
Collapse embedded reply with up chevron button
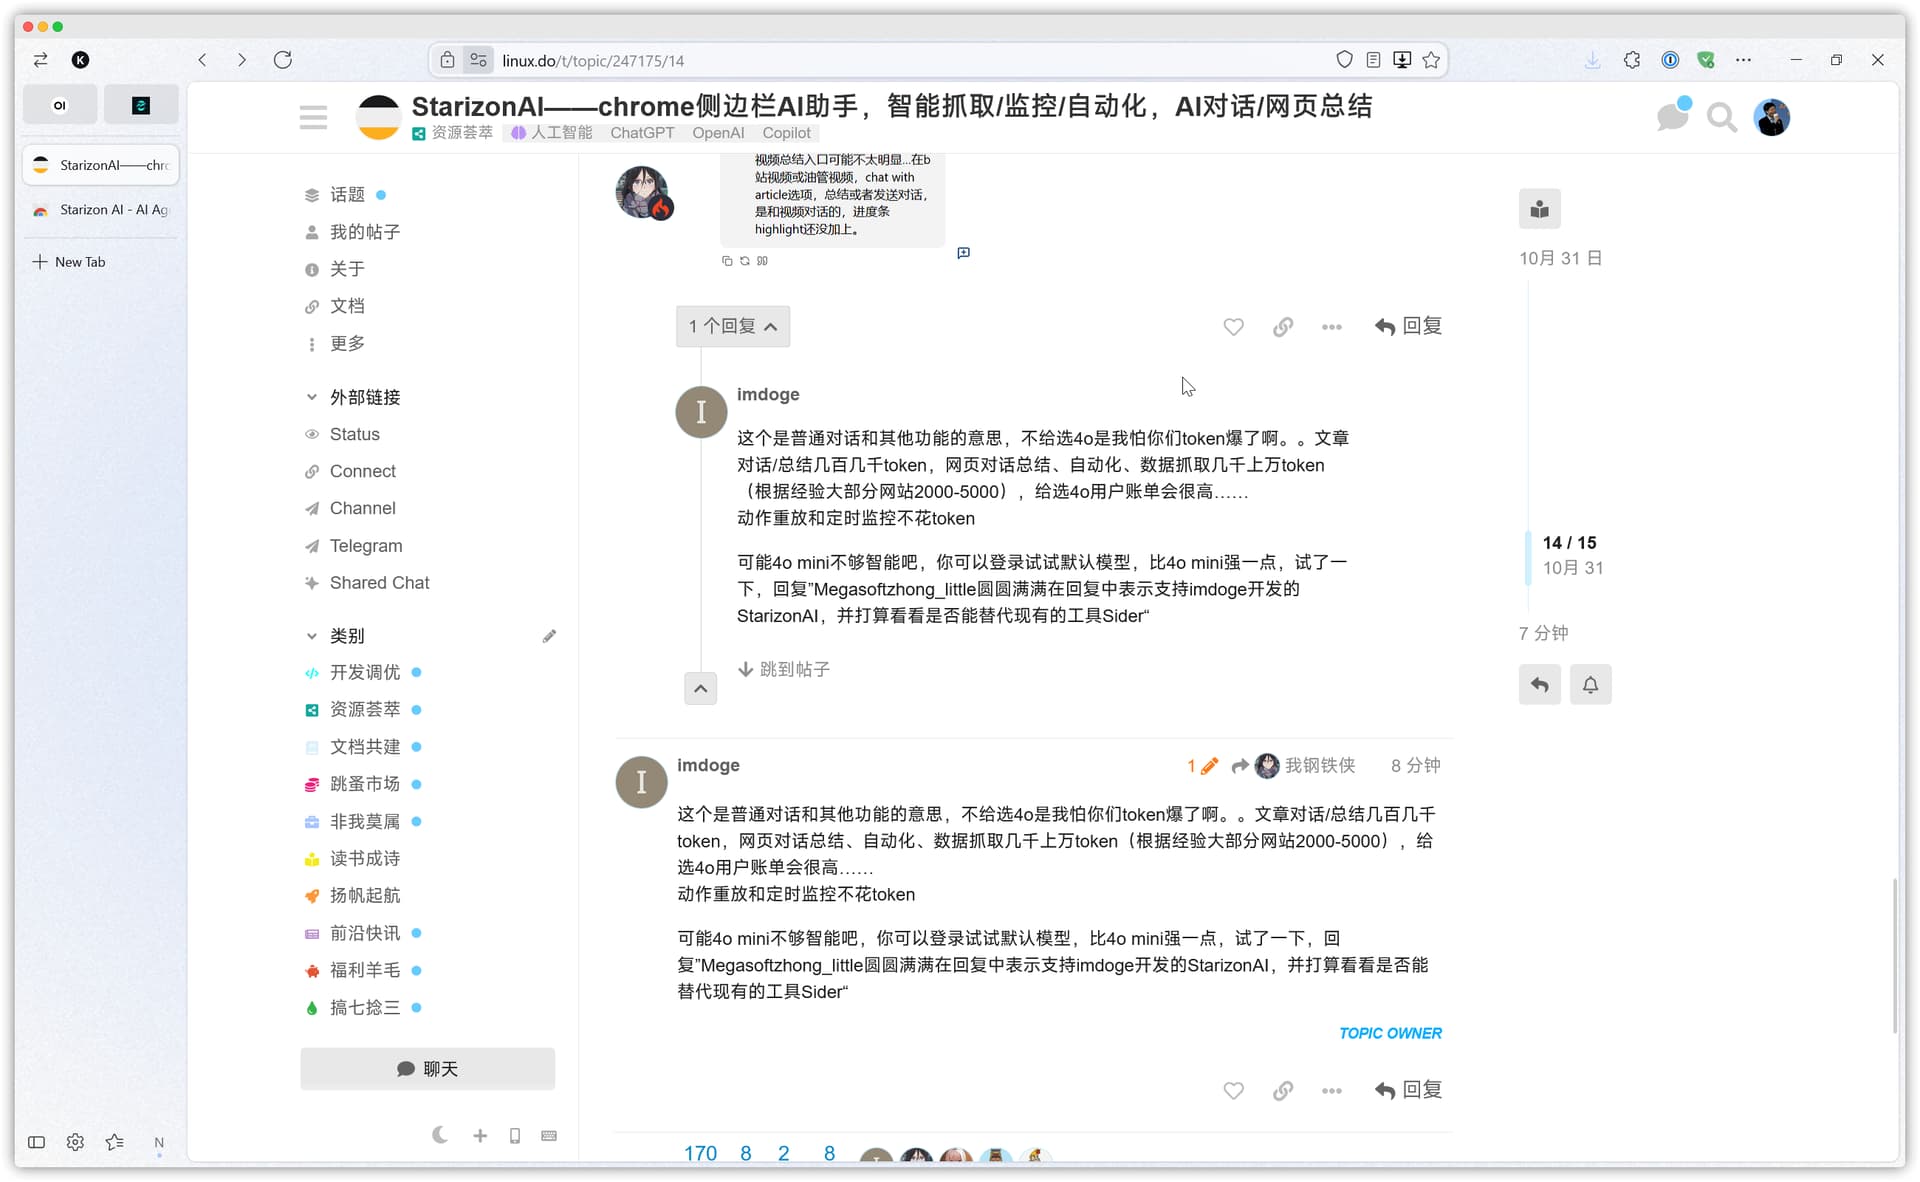coord(700,688)
